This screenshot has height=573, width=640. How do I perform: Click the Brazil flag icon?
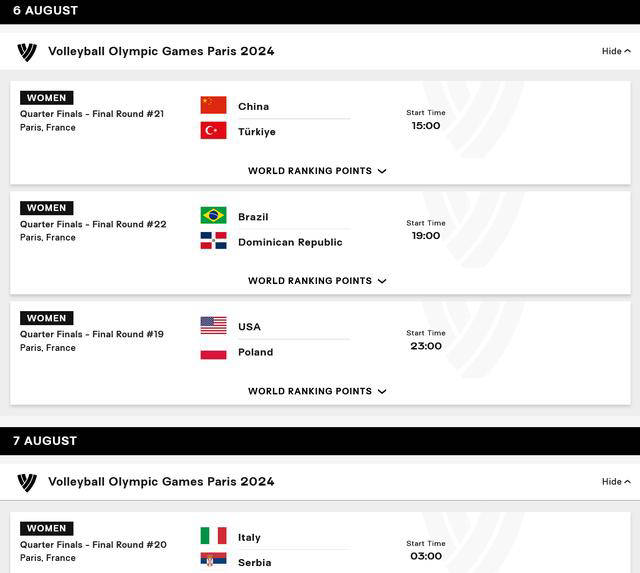[213, 215]
